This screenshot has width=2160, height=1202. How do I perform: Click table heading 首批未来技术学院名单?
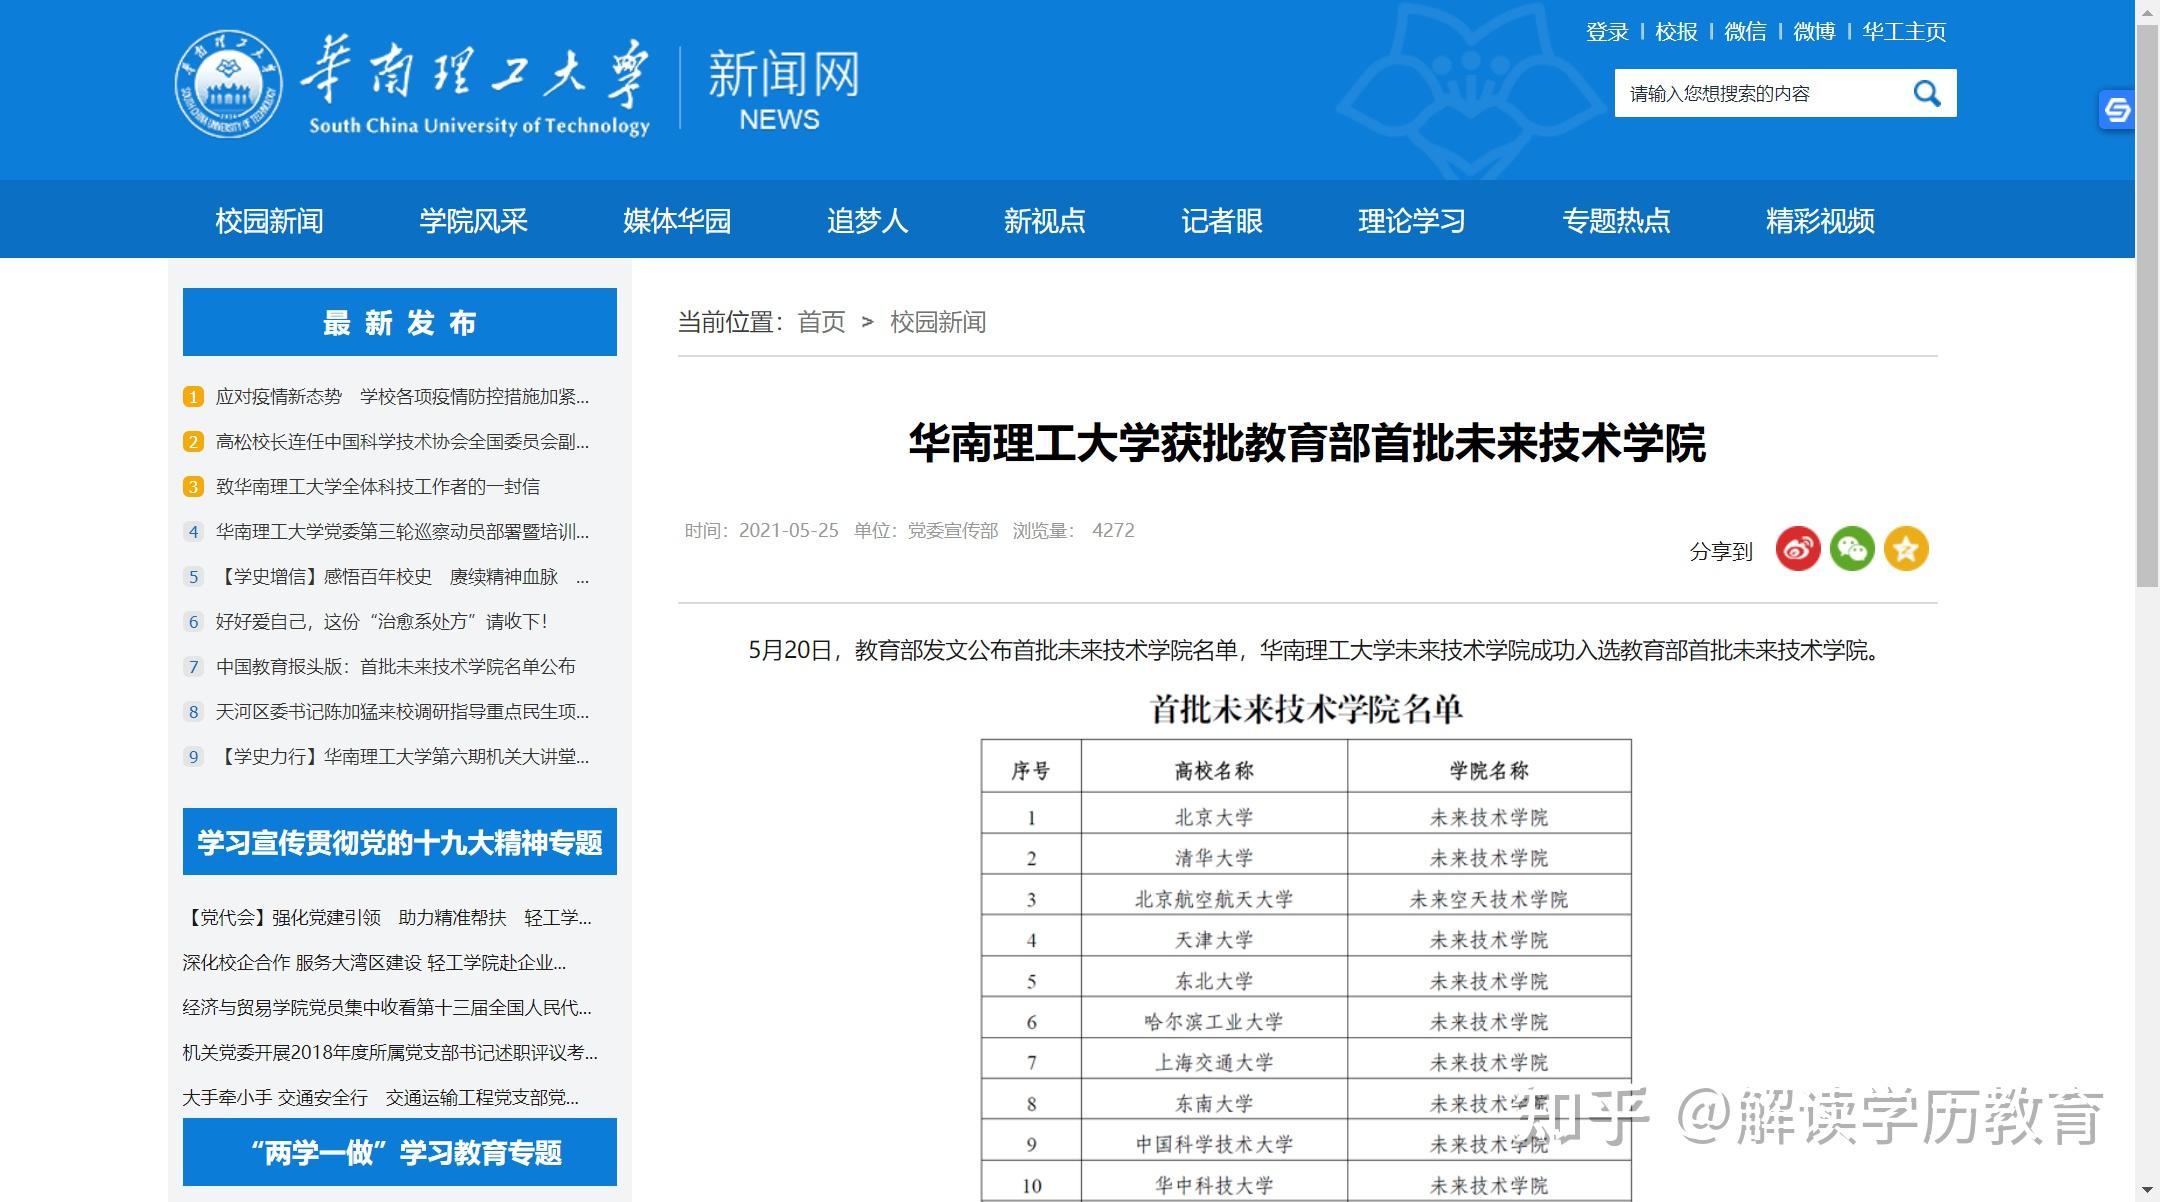click(1307, 709)
